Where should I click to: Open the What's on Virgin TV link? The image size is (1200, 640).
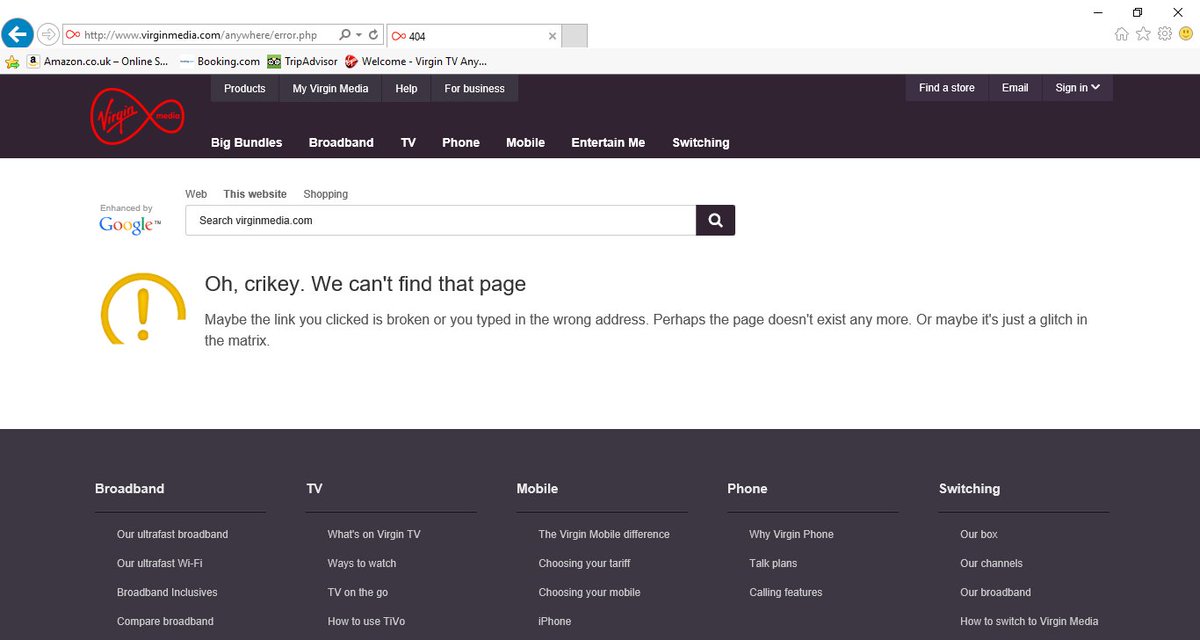tap(374, 534)
